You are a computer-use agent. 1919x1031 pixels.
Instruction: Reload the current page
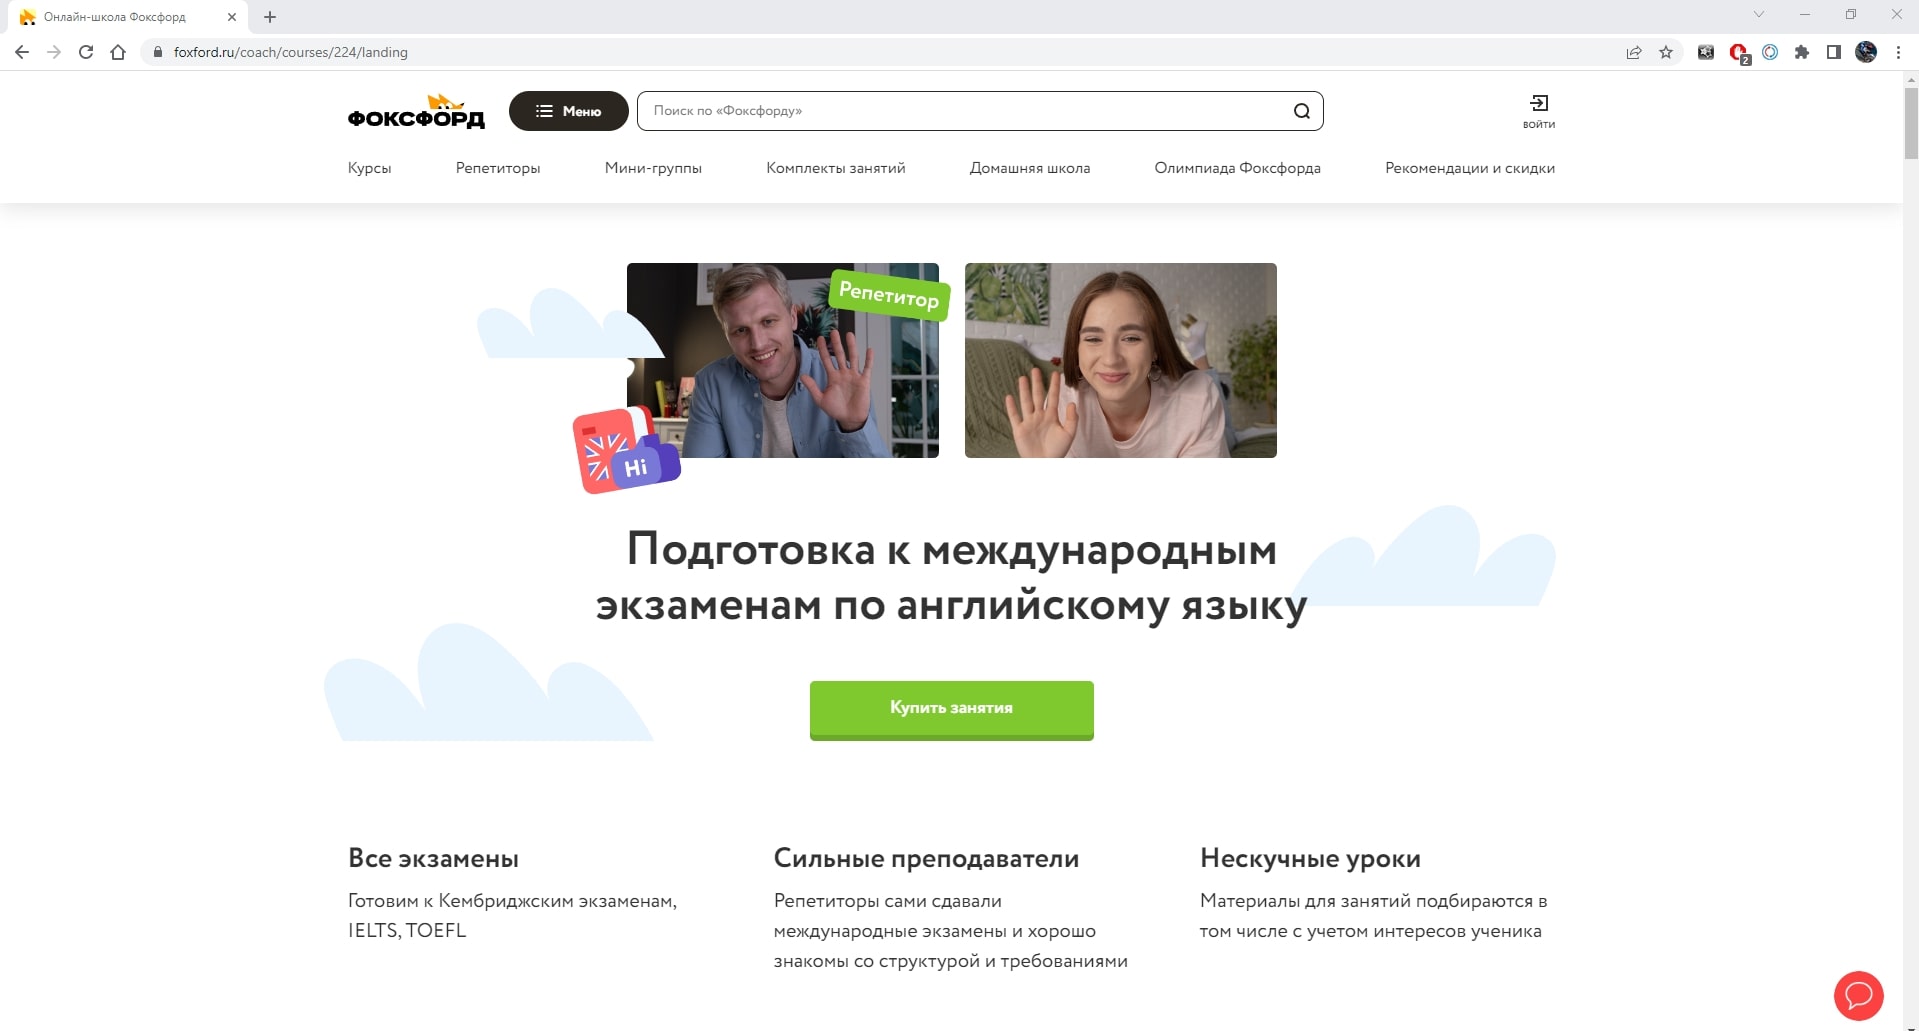point(86,52)
